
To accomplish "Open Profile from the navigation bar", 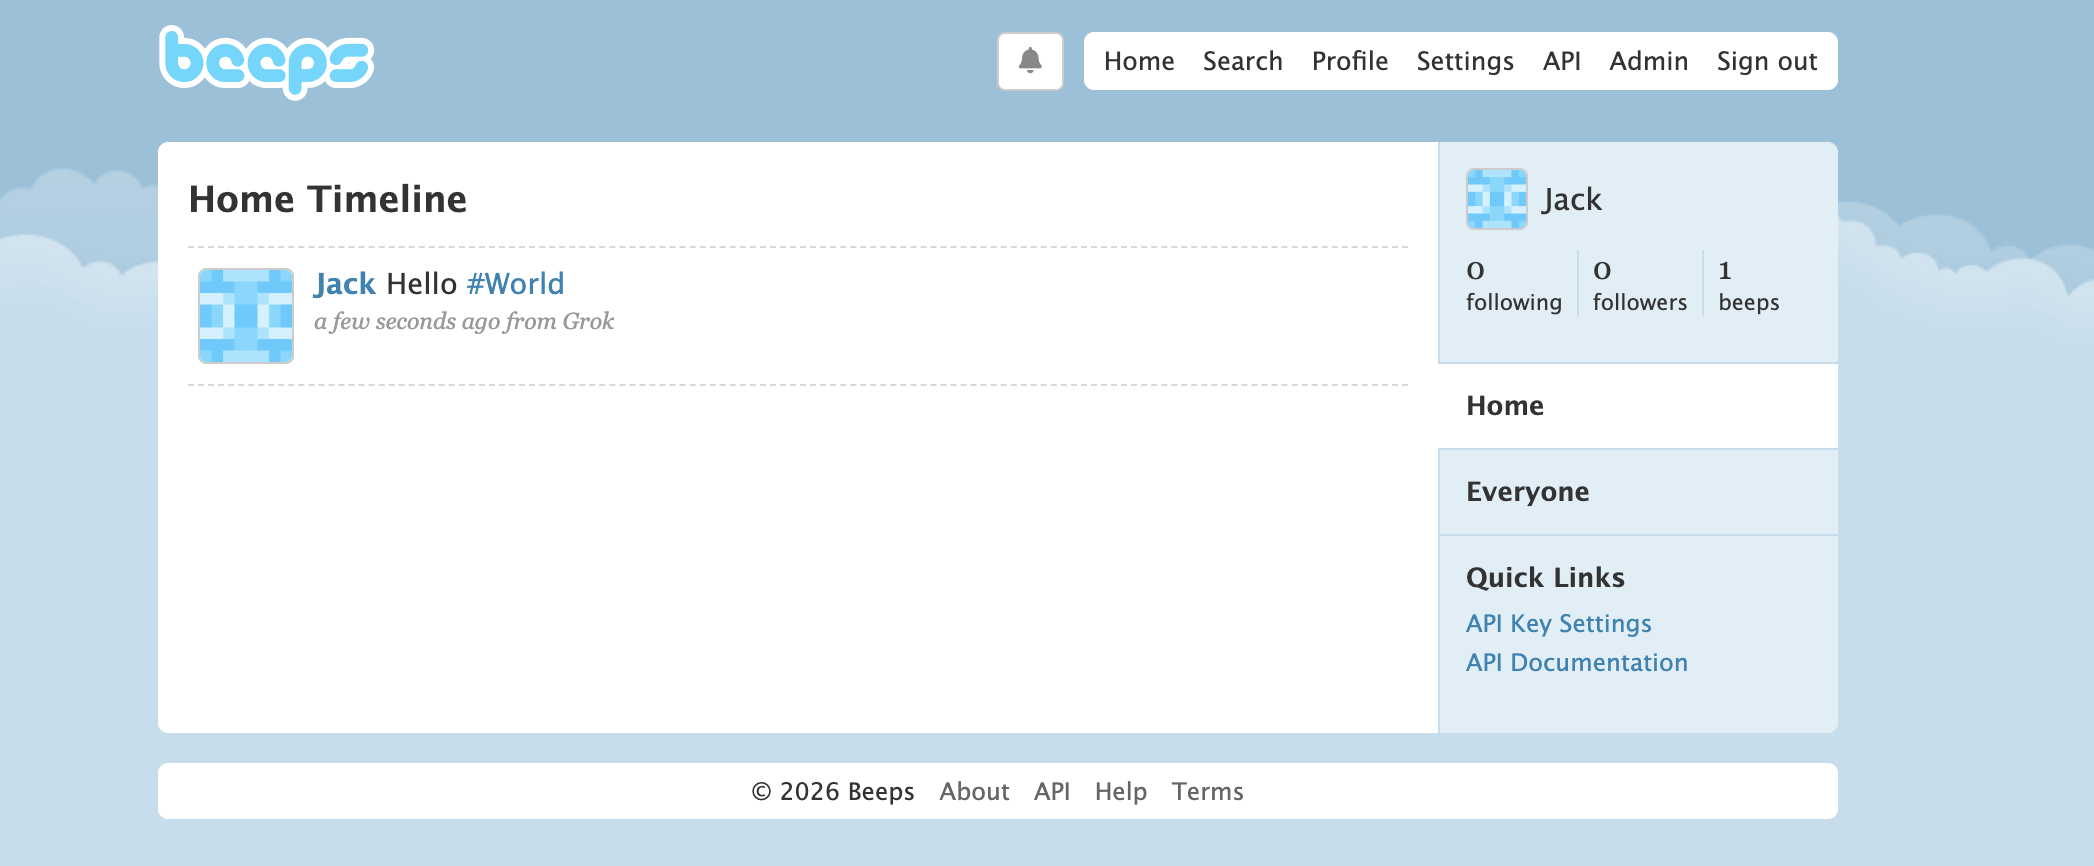I will coord(1349,61).
